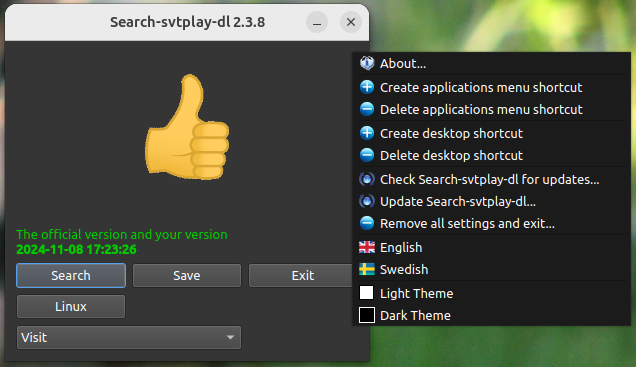This screenshot has height=367, width=636.
Task: Click the update icon beside Check for updates
Action: [367, 179]
